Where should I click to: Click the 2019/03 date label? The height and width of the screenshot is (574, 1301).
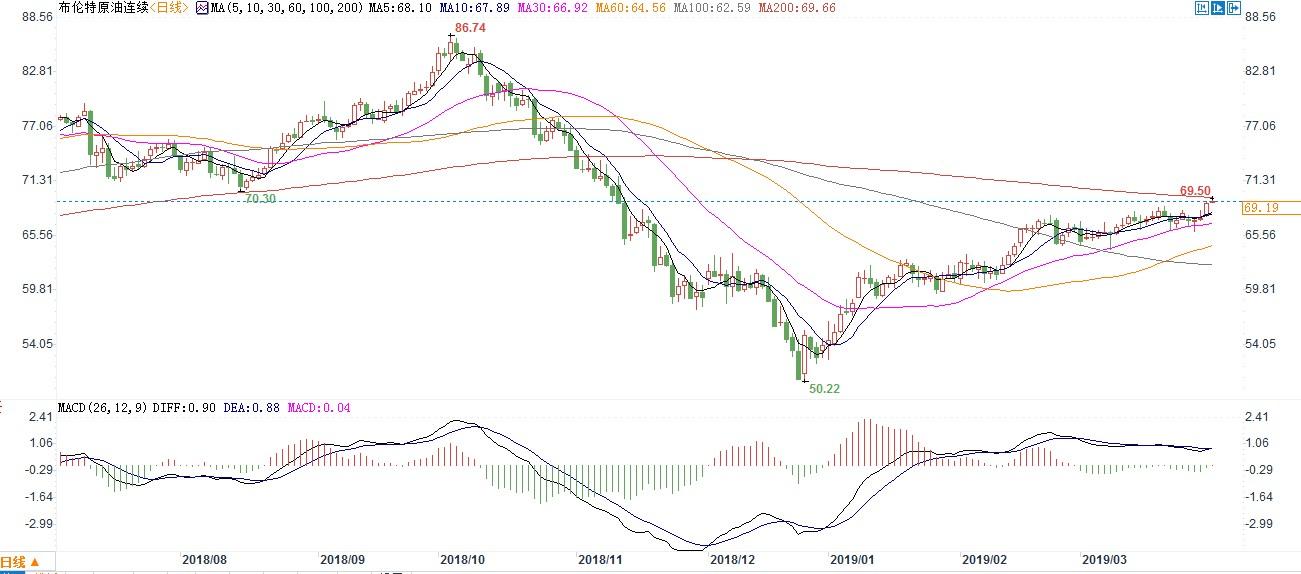(1106, 561)
